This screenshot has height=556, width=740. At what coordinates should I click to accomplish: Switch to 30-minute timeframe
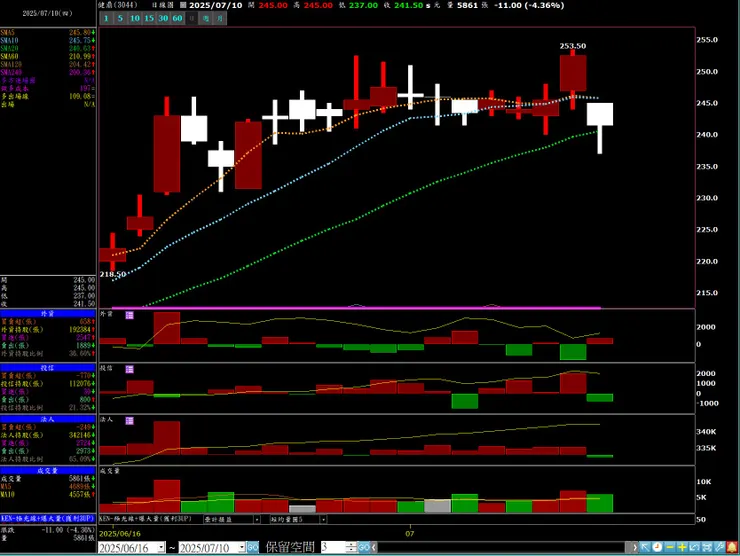[163, 18]
